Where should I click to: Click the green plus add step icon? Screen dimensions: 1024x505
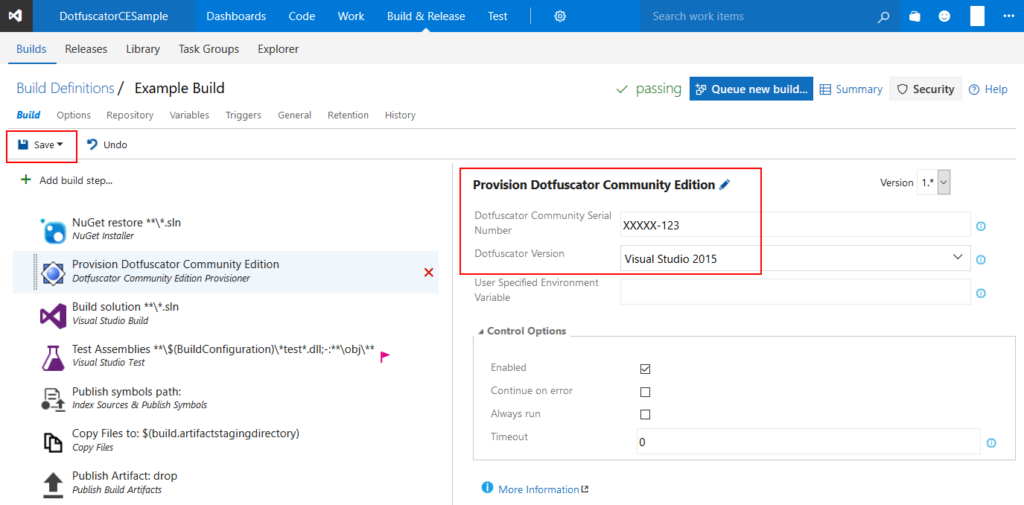(26, 179)
